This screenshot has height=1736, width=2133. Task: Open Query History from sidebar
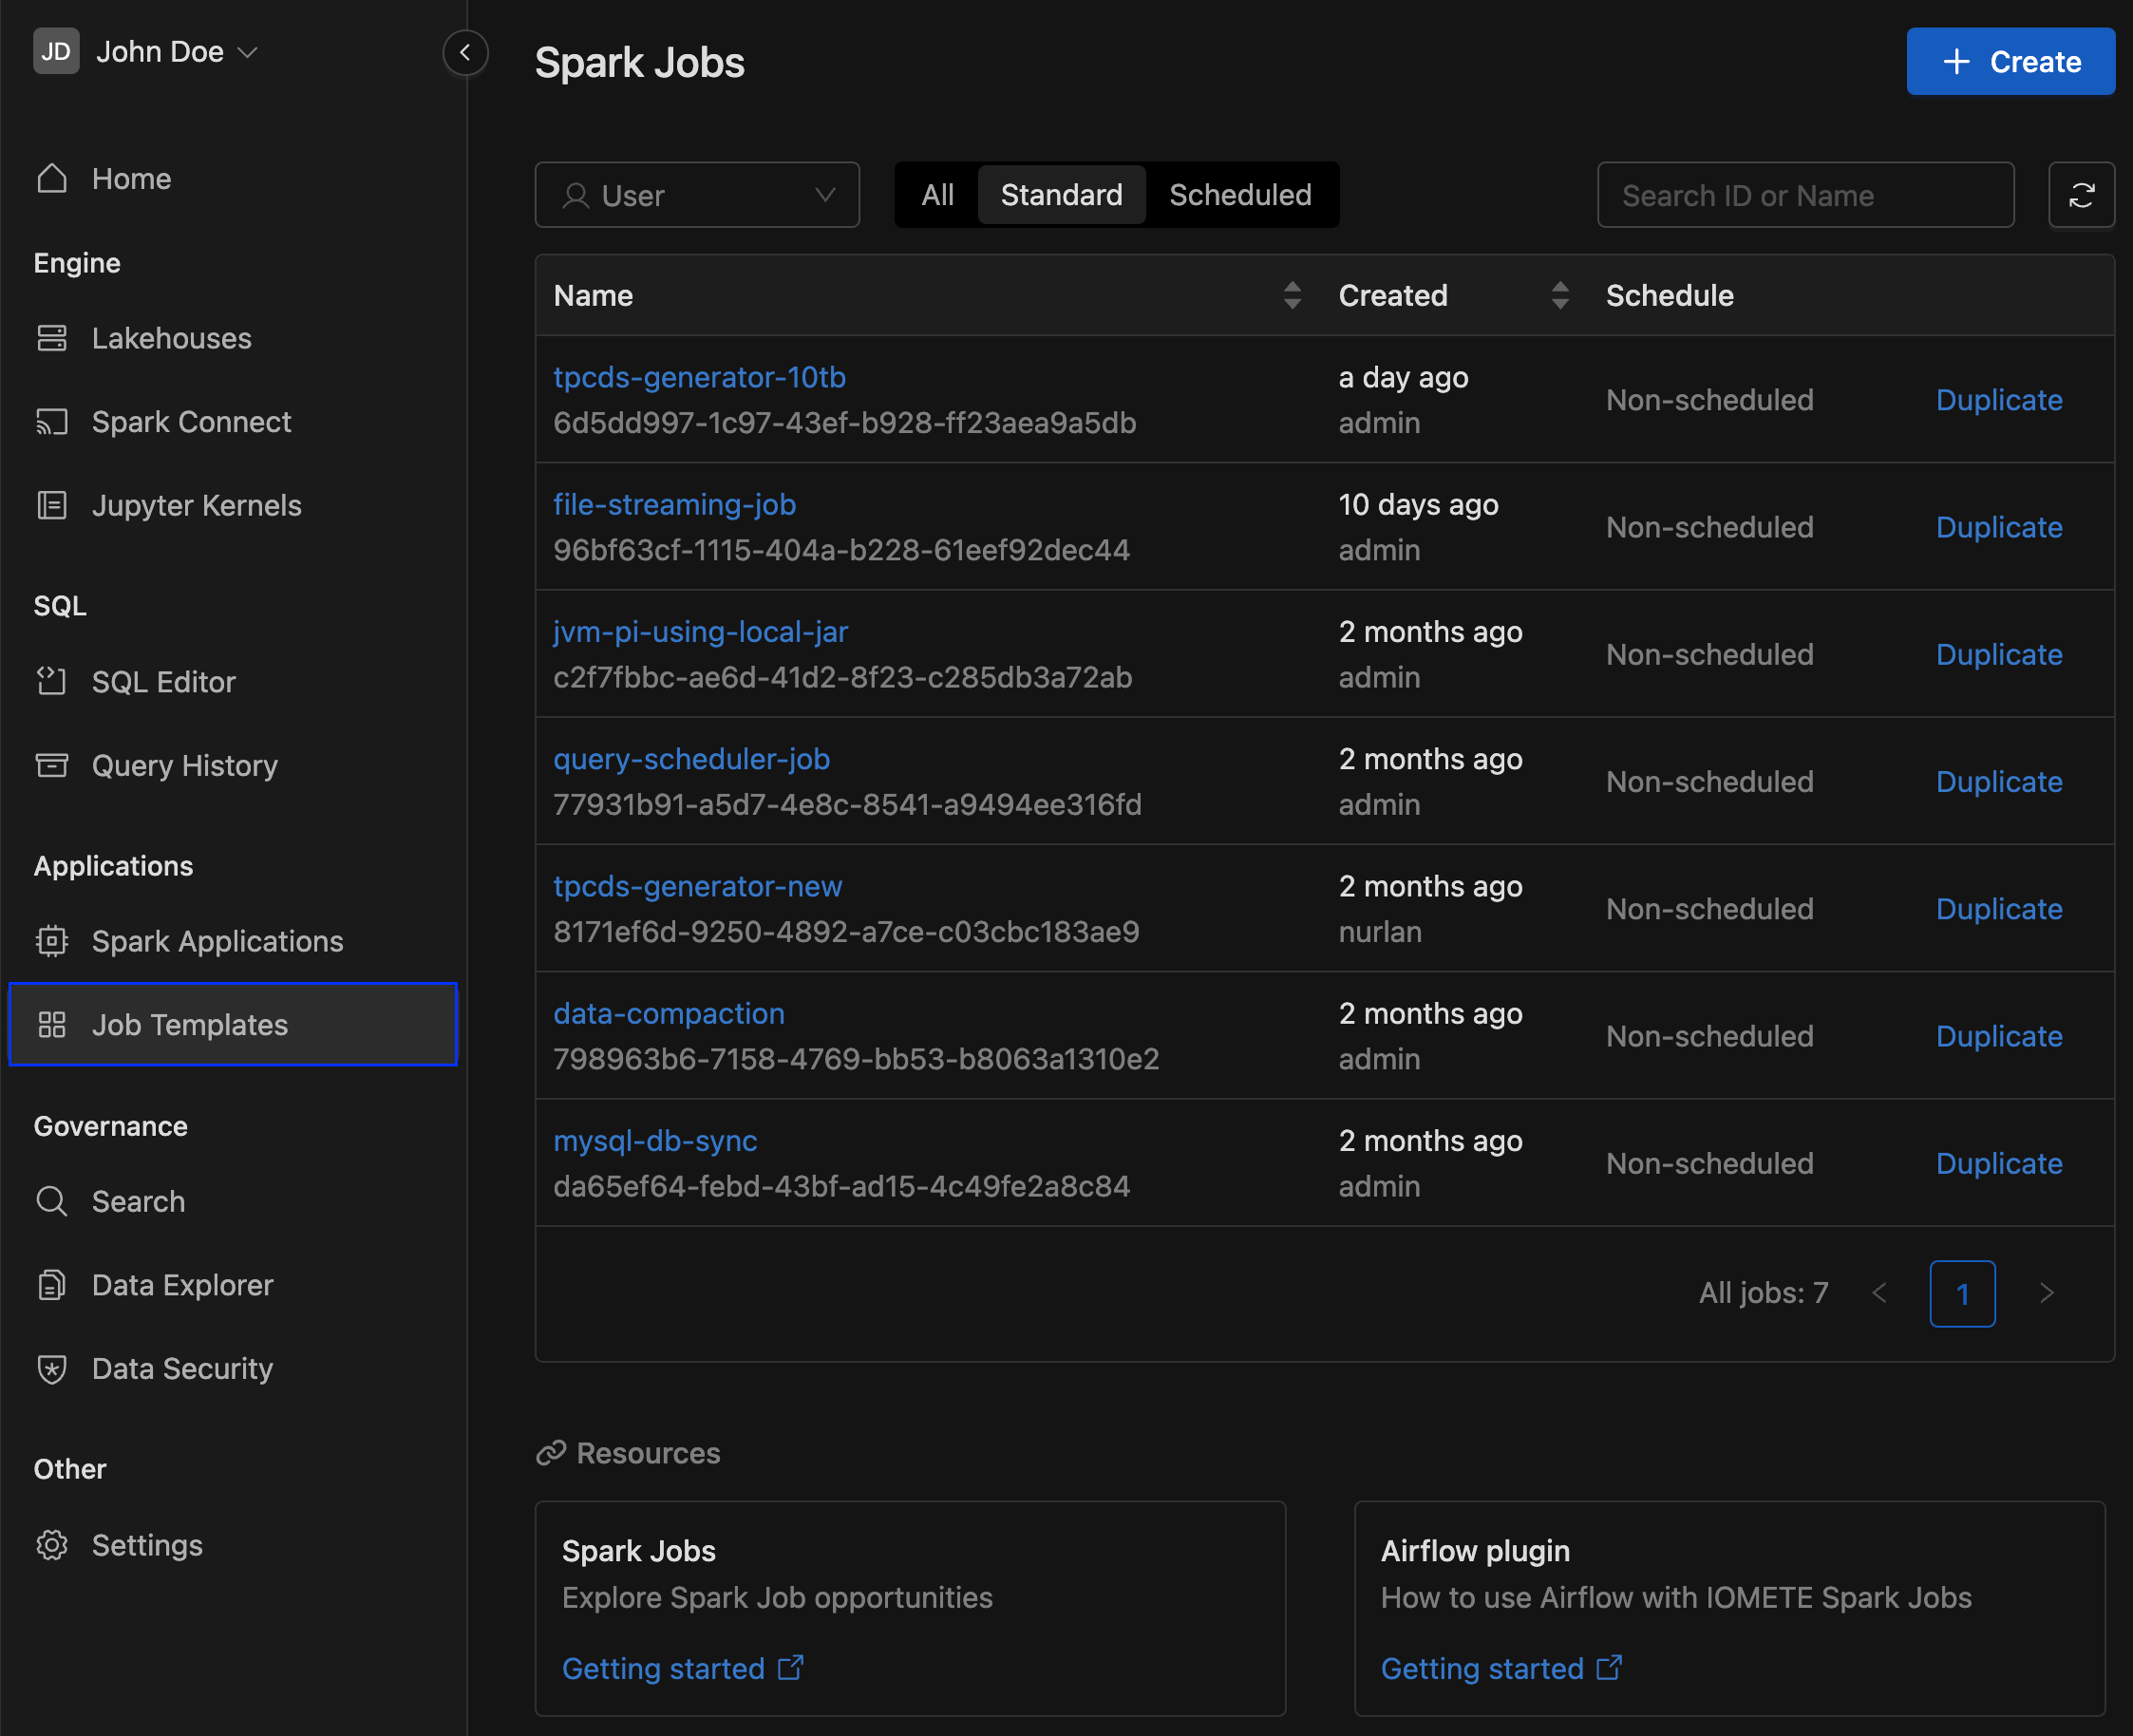click(184, 764)
